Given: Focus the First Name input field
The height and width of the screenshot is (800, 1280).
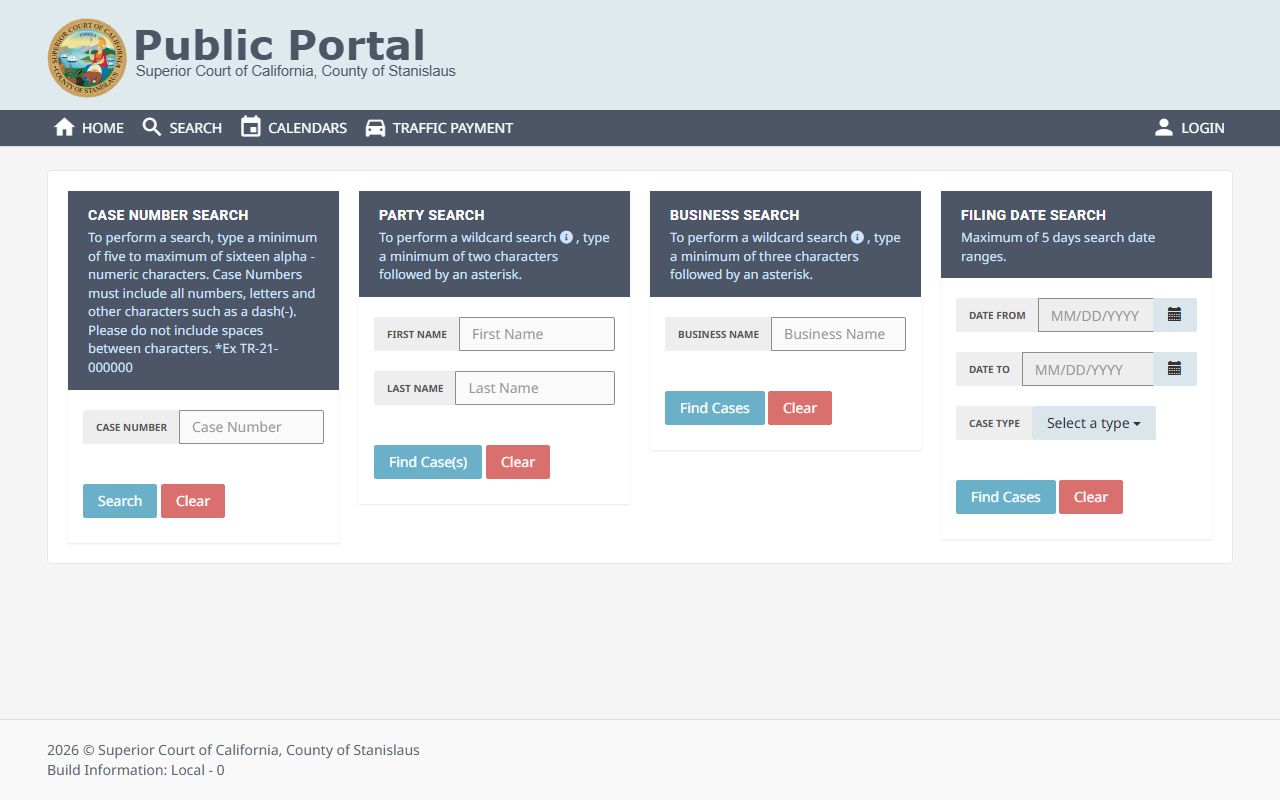Looking at the screenshot, I should [x=537, y=334].
